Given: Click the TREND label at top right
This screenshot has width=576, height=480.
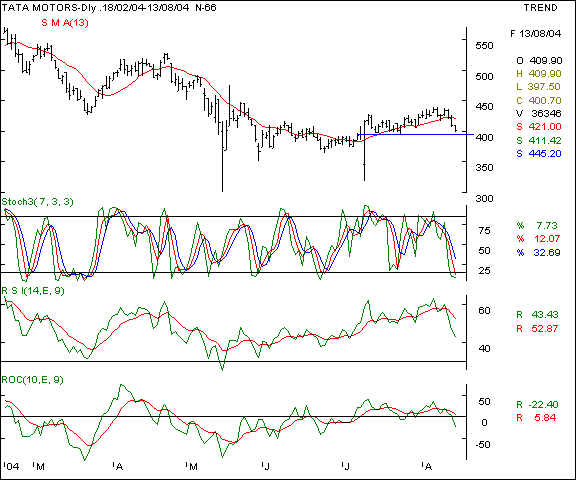Looking at the screenshot, I should click(x=540, y=8).
